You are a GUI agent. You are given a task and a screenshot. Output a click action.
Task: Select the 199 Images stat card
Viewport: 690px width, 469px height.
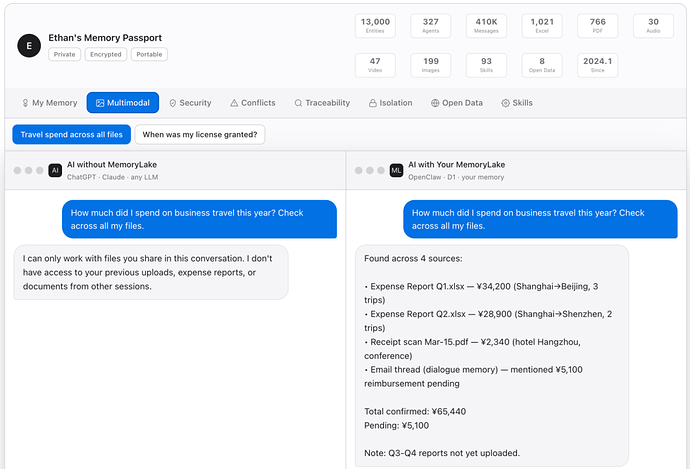pos(431,66)
